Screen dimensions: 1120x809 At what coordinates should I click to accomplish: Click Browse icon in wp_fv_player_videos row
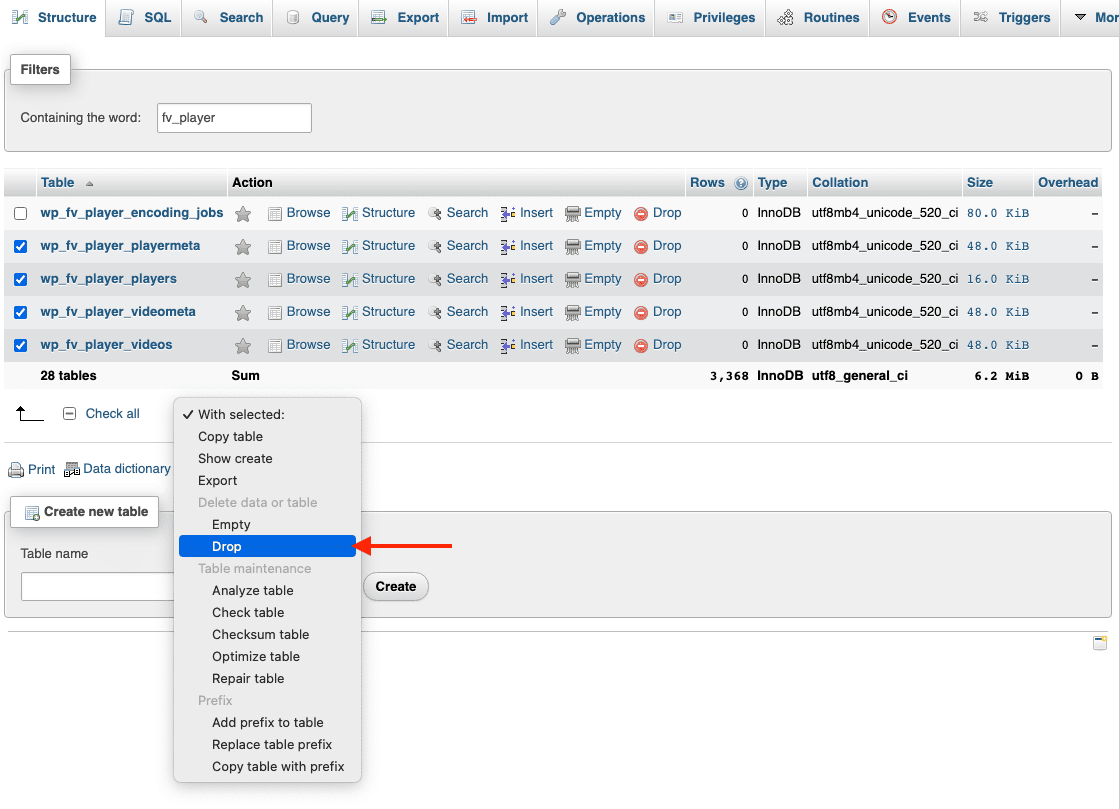(x=275, y=346)
